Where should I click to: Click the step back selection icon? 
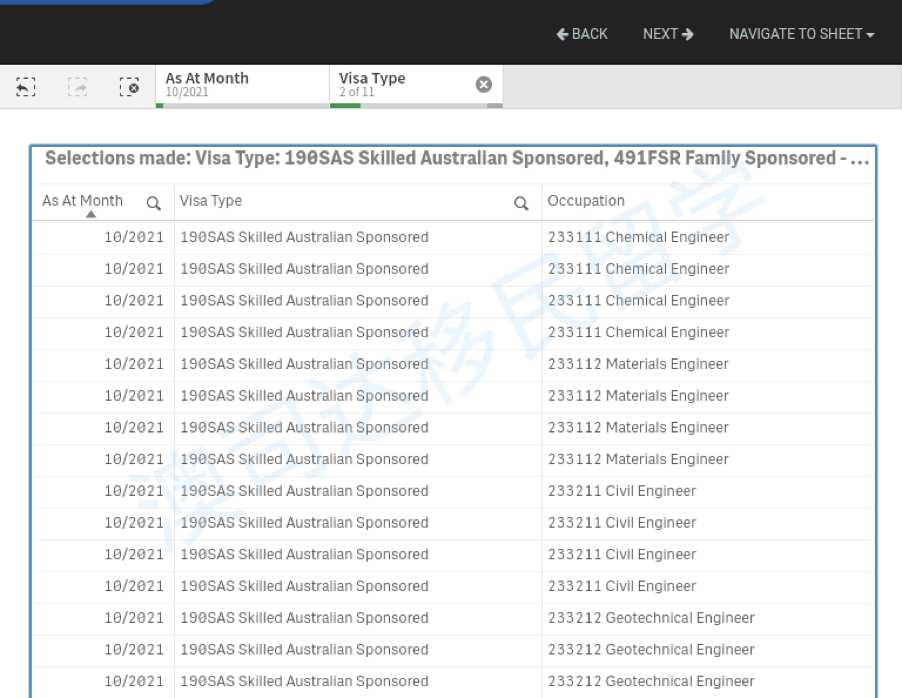(x=26, y=87)
